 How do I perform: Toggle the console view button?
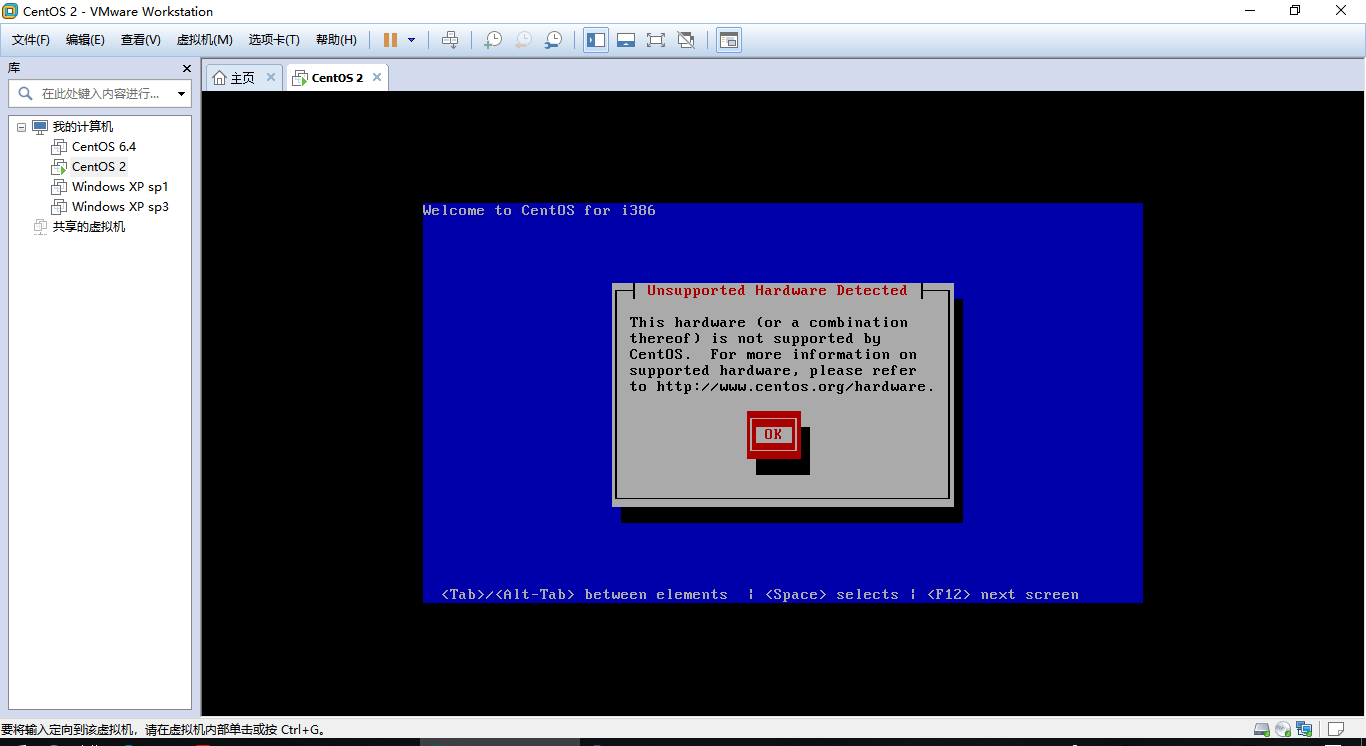point(729,40)
